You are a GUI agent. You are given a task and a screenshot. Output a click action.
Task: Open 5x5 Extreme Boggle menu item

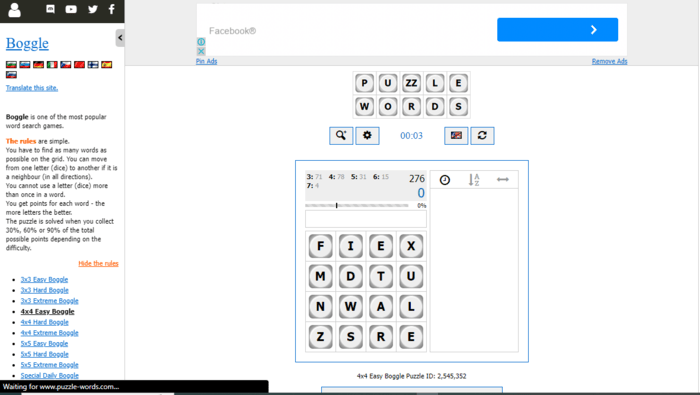[x=50, y=365]
